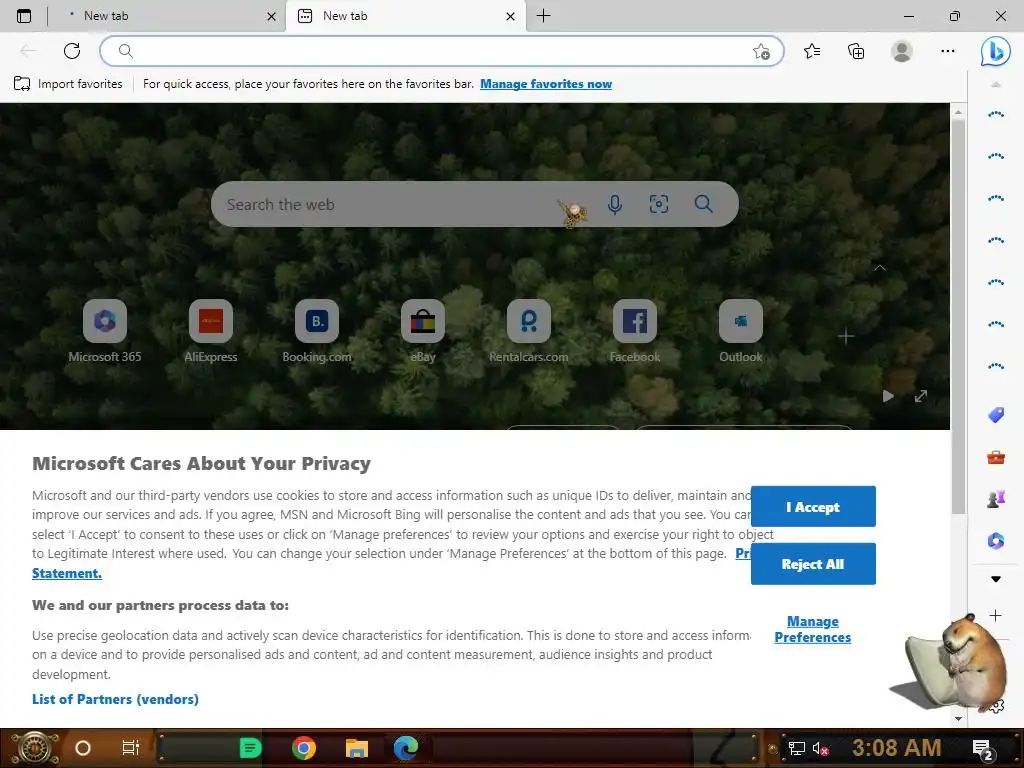Open the AliExpress quick link
This screenshot has height=768, width=1024.
(210, 331)
